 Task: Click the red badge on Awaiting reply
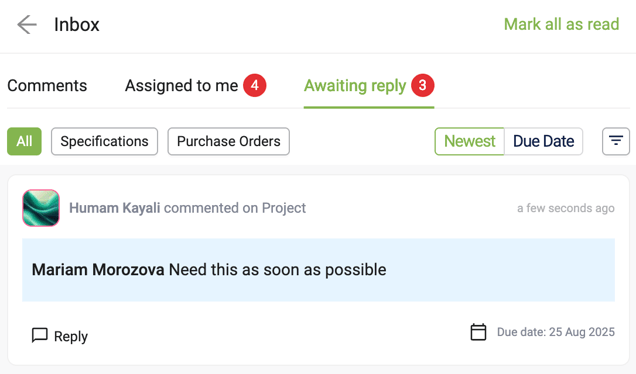(423, 85)
